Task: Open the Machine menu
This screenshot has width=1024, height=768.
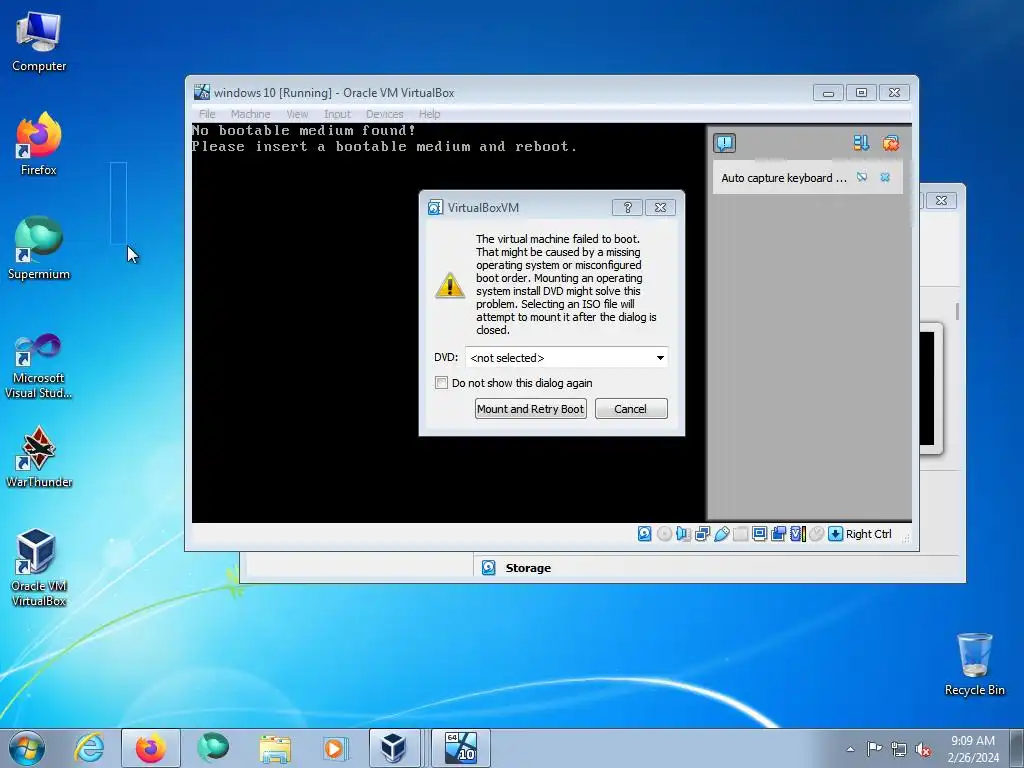Action: pyautogui.click(x=250, y=114)
